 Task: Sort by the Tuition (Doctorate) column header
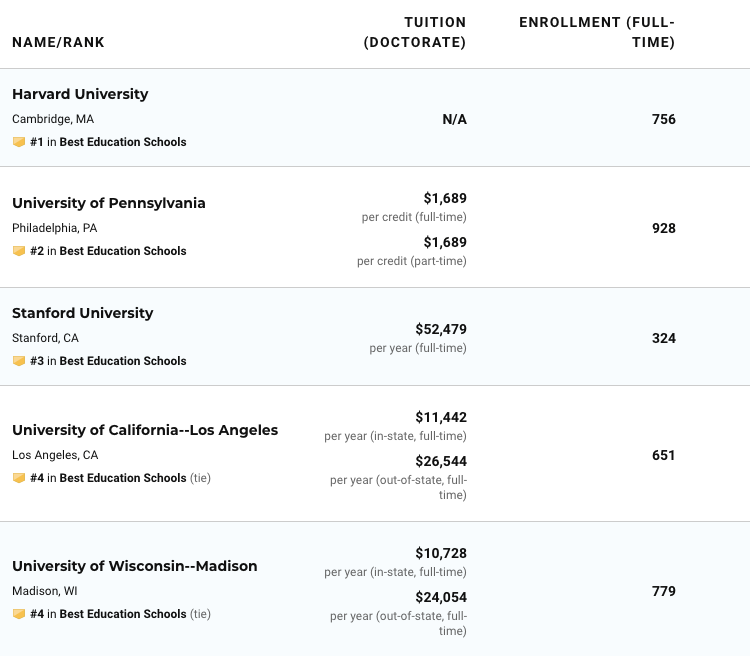(415, 32)
